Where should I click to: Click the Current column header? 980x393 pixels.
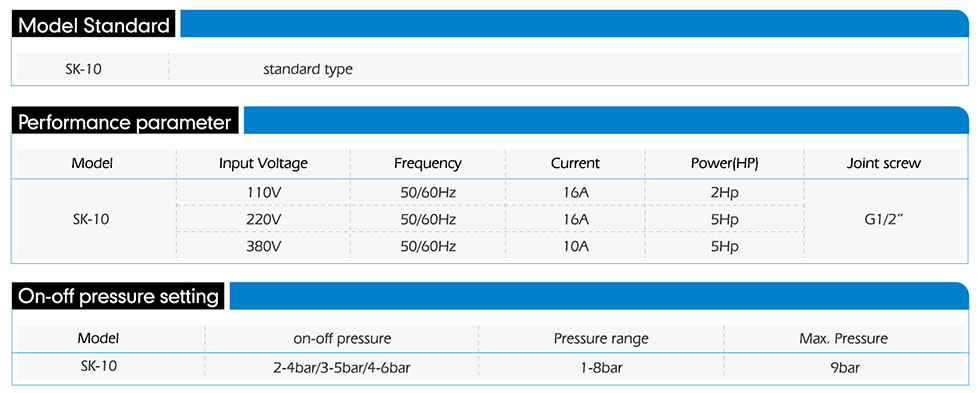click(575, 164)
